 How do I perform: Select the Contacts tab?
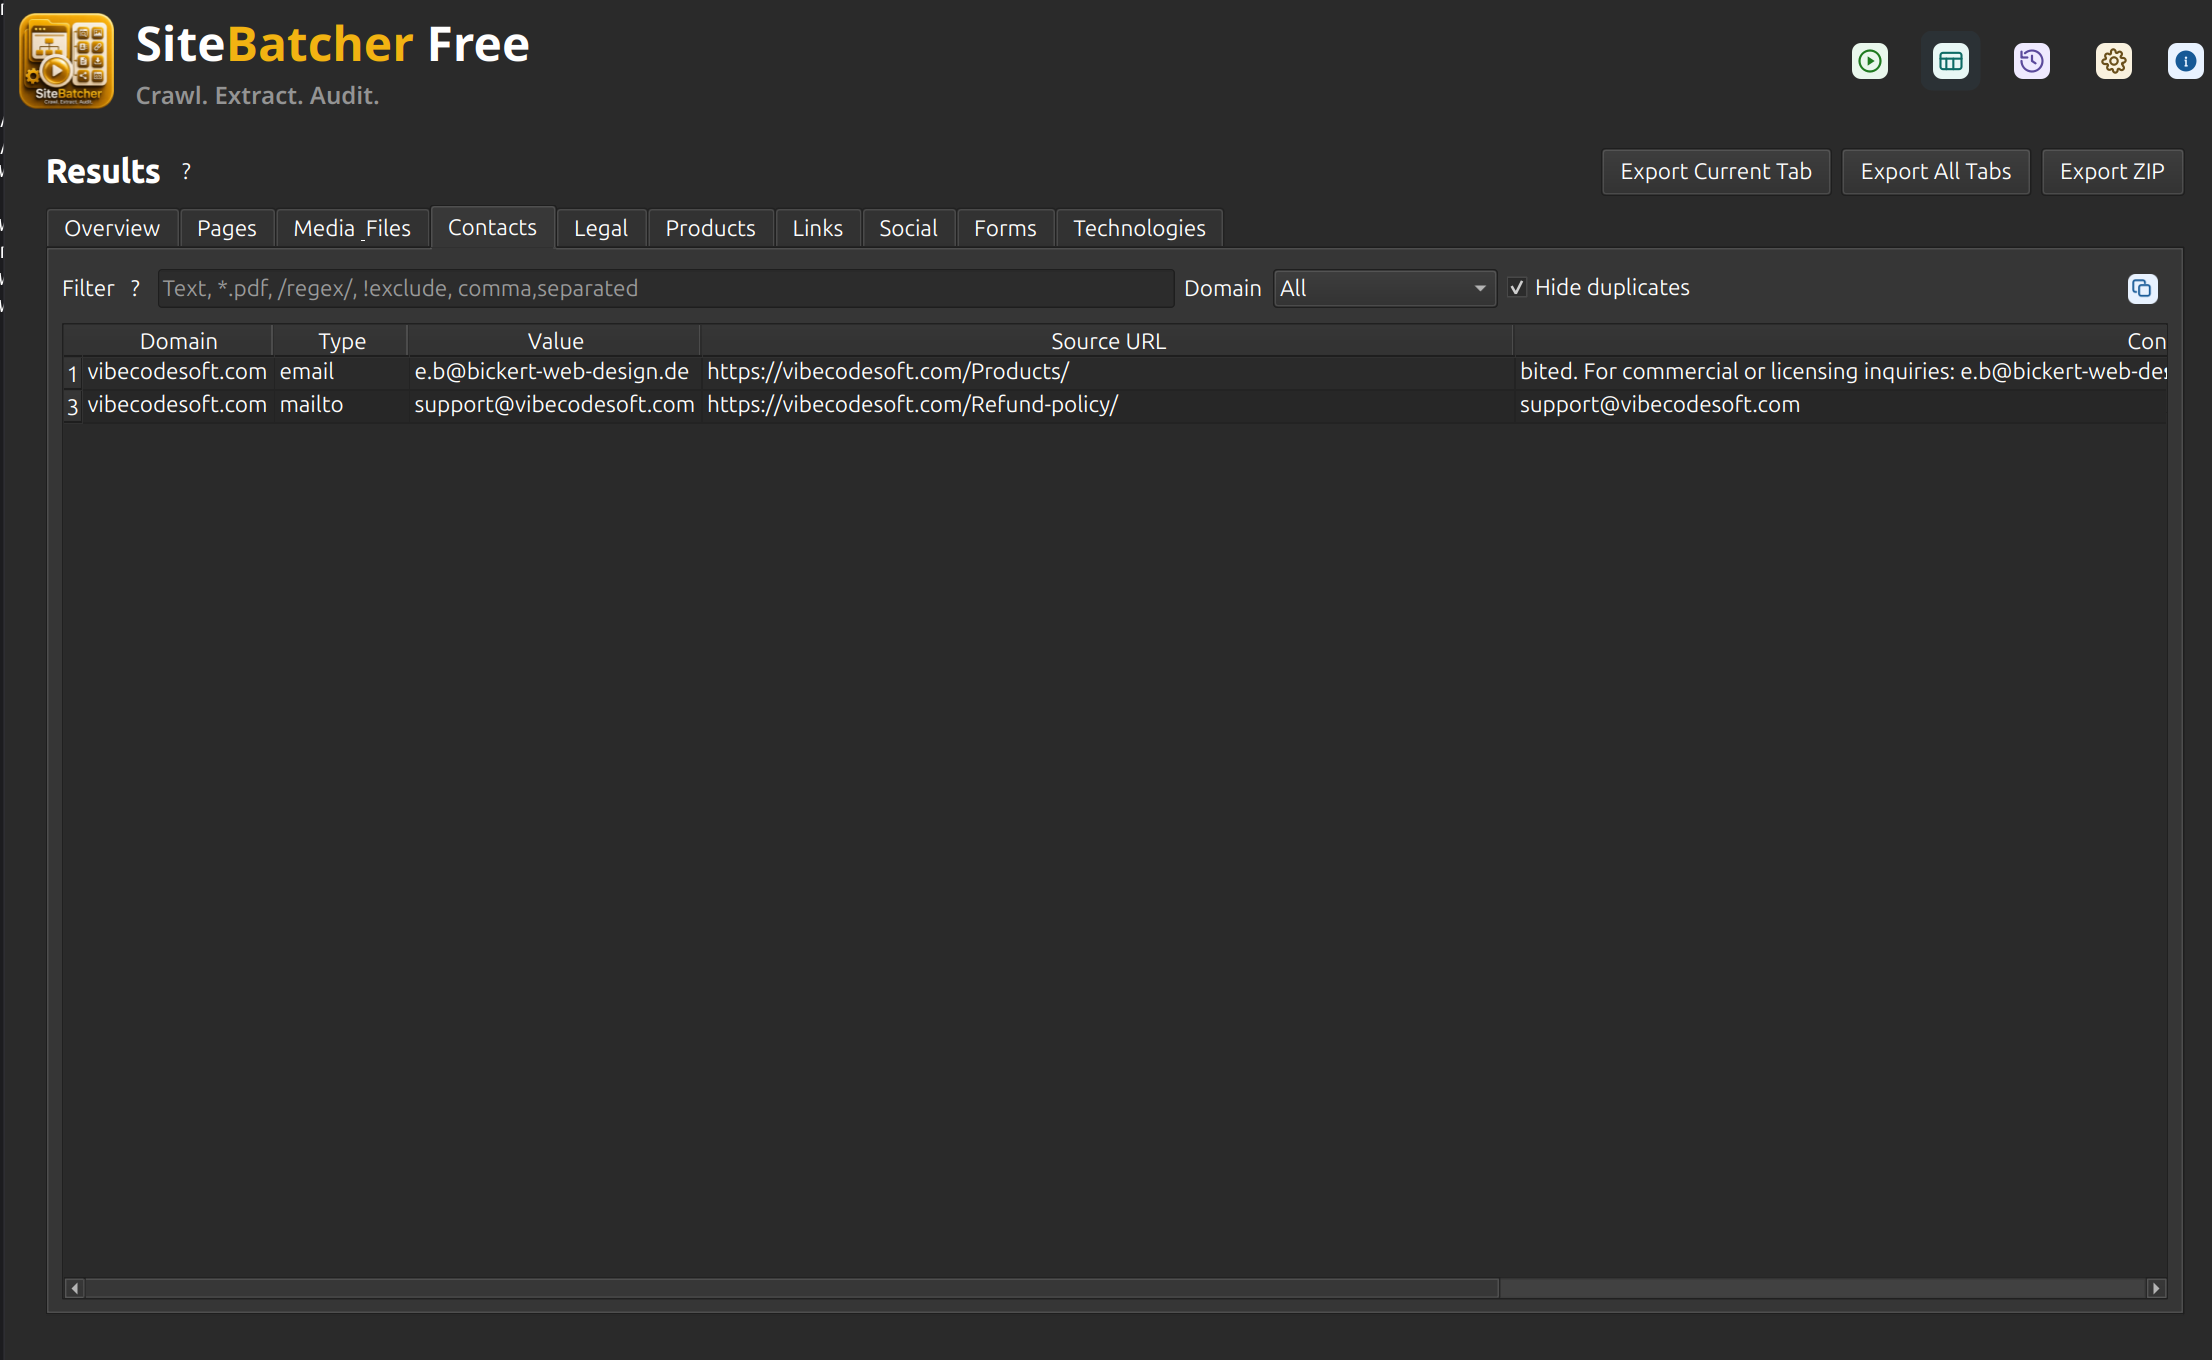(492, 227)
